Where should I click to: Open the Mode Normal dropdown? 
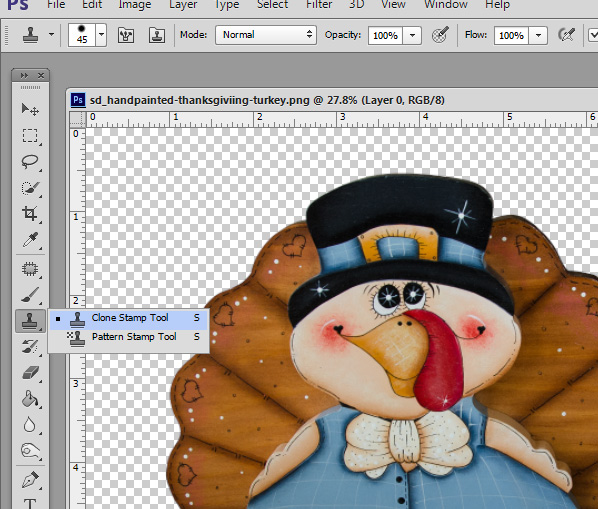(266, 35)
